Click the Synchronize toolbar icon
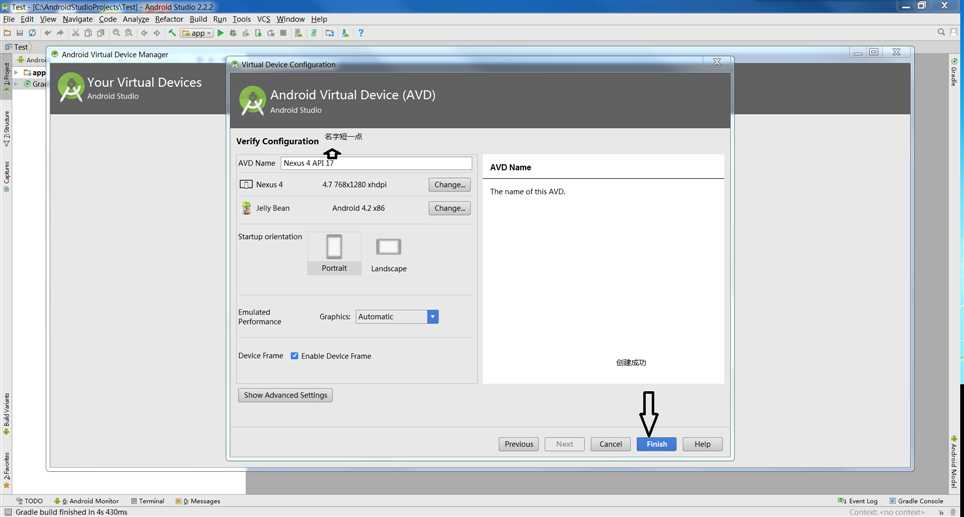Viewport: 964px width, 517px height. (32, 33)
